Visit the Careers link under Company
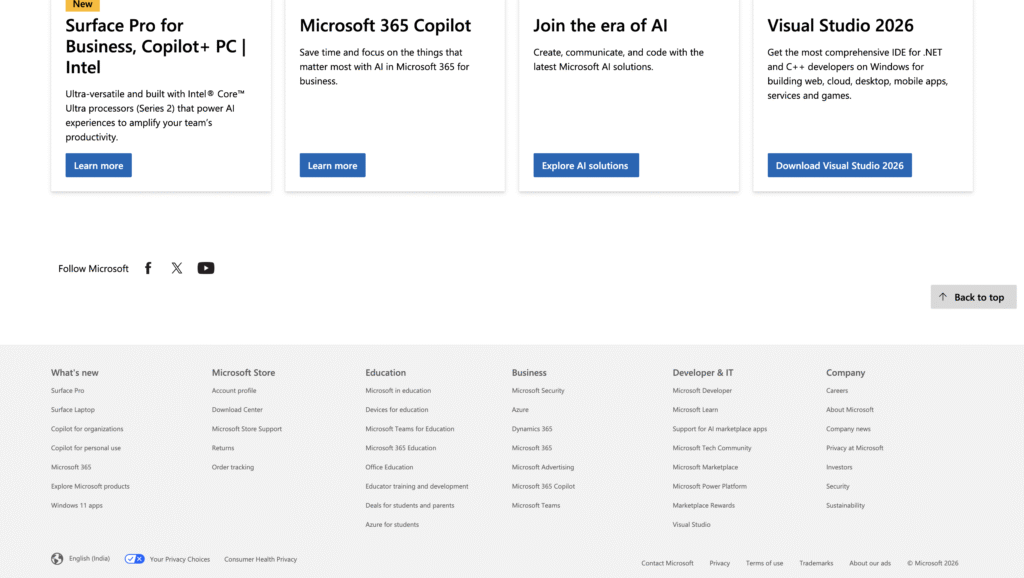 (x=837, y=391)
